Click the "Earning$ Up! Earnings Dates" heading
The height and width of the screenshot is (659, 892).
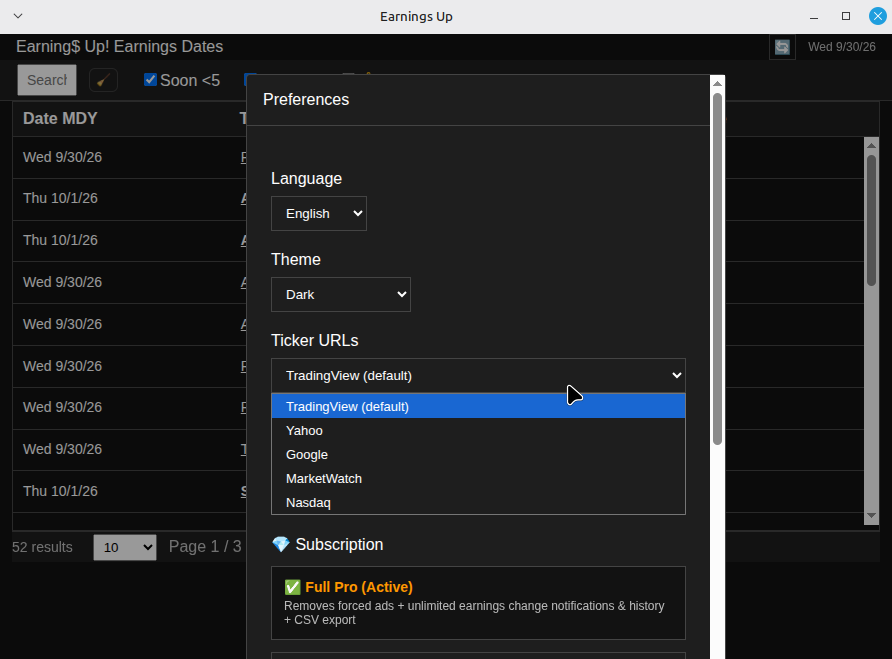tap(119, 47)
